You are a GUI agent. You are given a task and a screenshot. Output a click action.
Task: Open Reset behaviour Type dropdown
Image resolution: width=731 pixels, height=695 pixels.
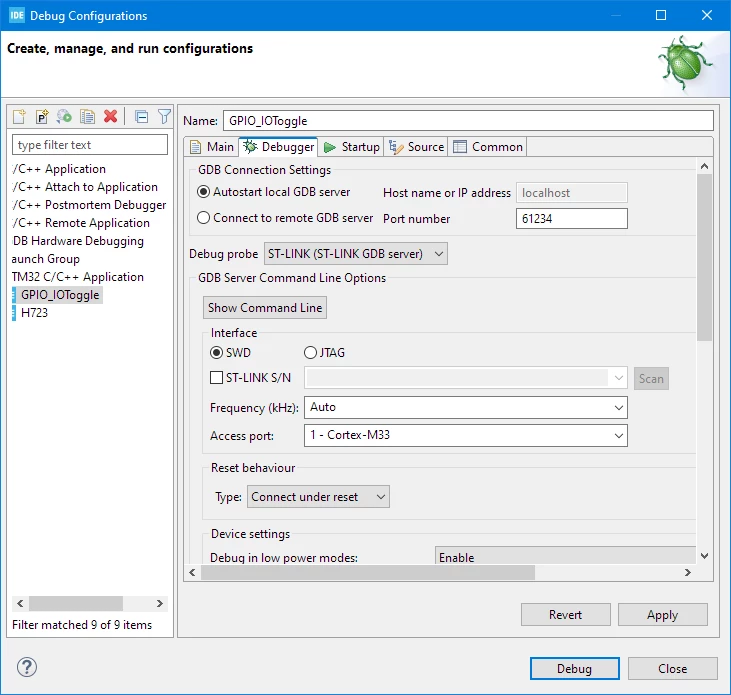318,497
